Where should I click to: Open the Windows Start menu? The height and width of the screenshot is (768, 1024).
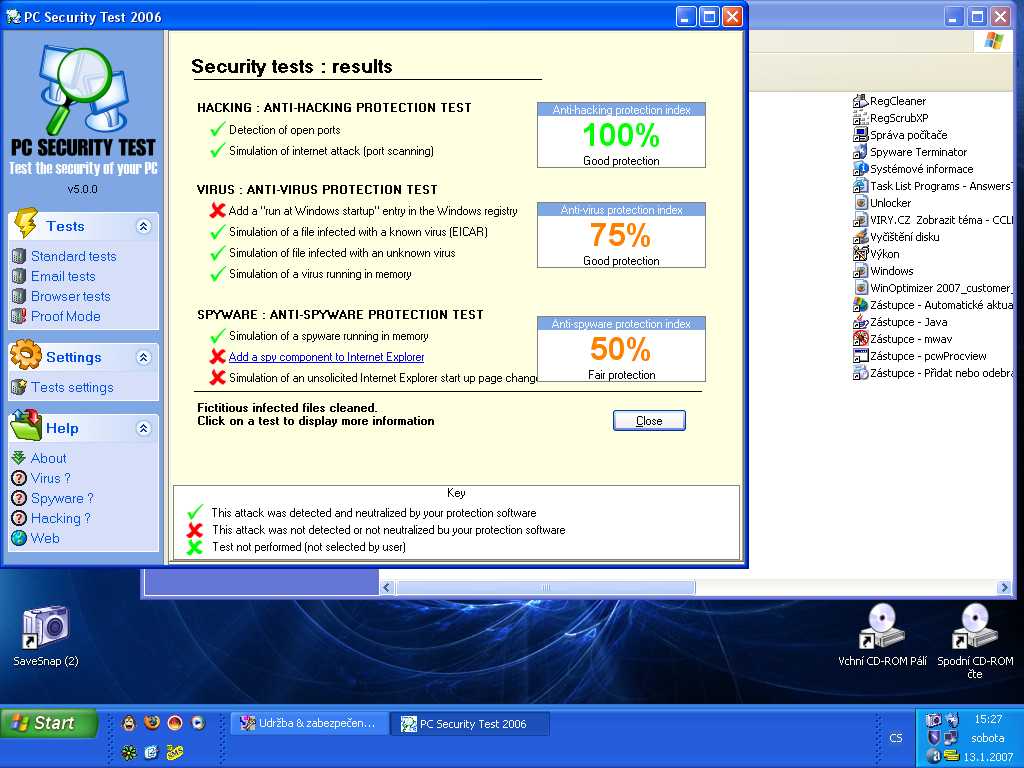click(48, 723)
